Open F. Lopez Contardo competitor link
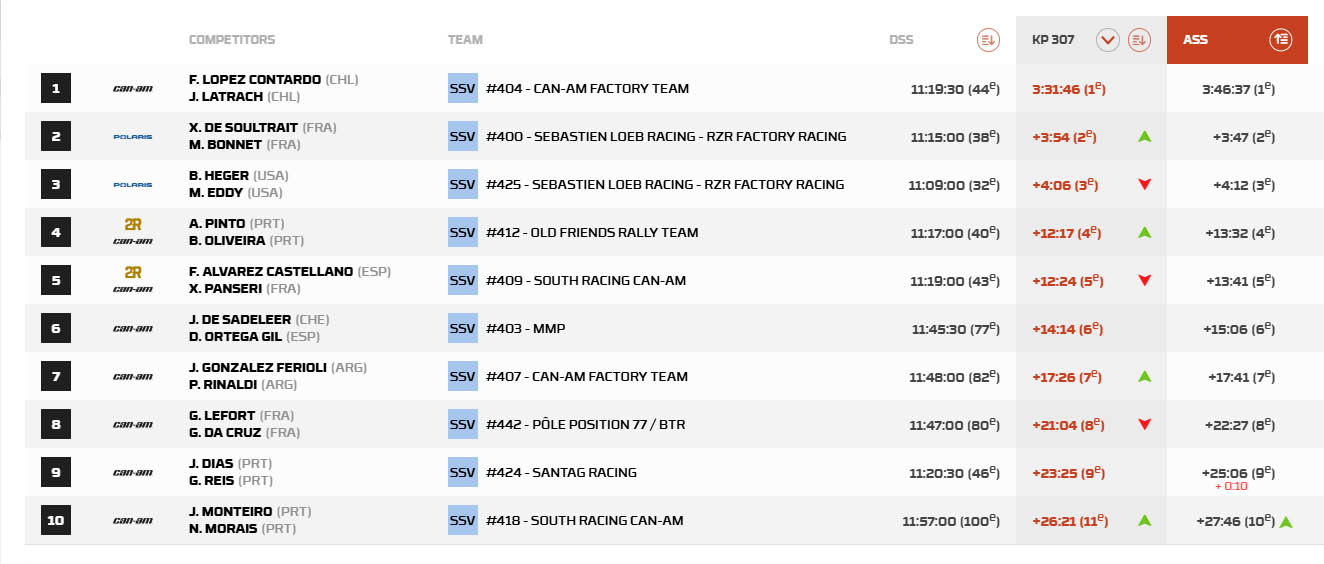1324x564 pixels. 255,79
